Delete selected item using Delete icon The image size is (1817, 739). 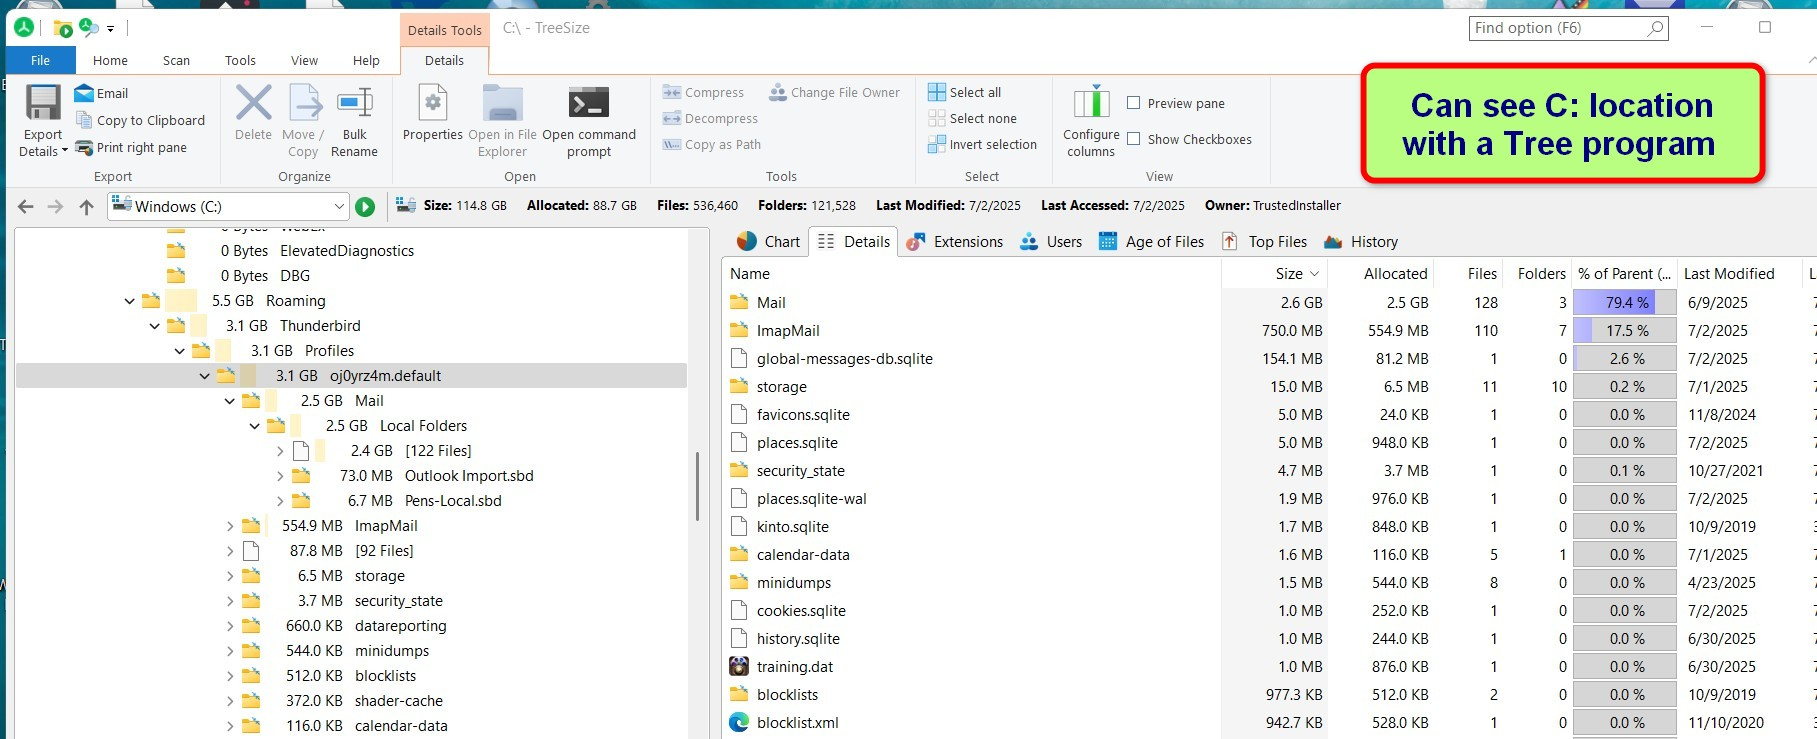coord(253,112)
